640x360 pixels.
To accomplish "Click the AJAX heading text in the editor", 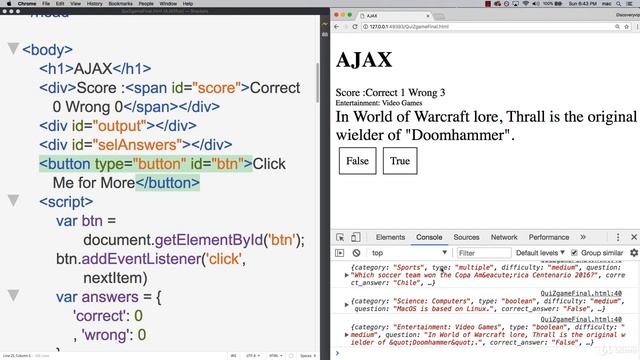I will coord(93,69).
